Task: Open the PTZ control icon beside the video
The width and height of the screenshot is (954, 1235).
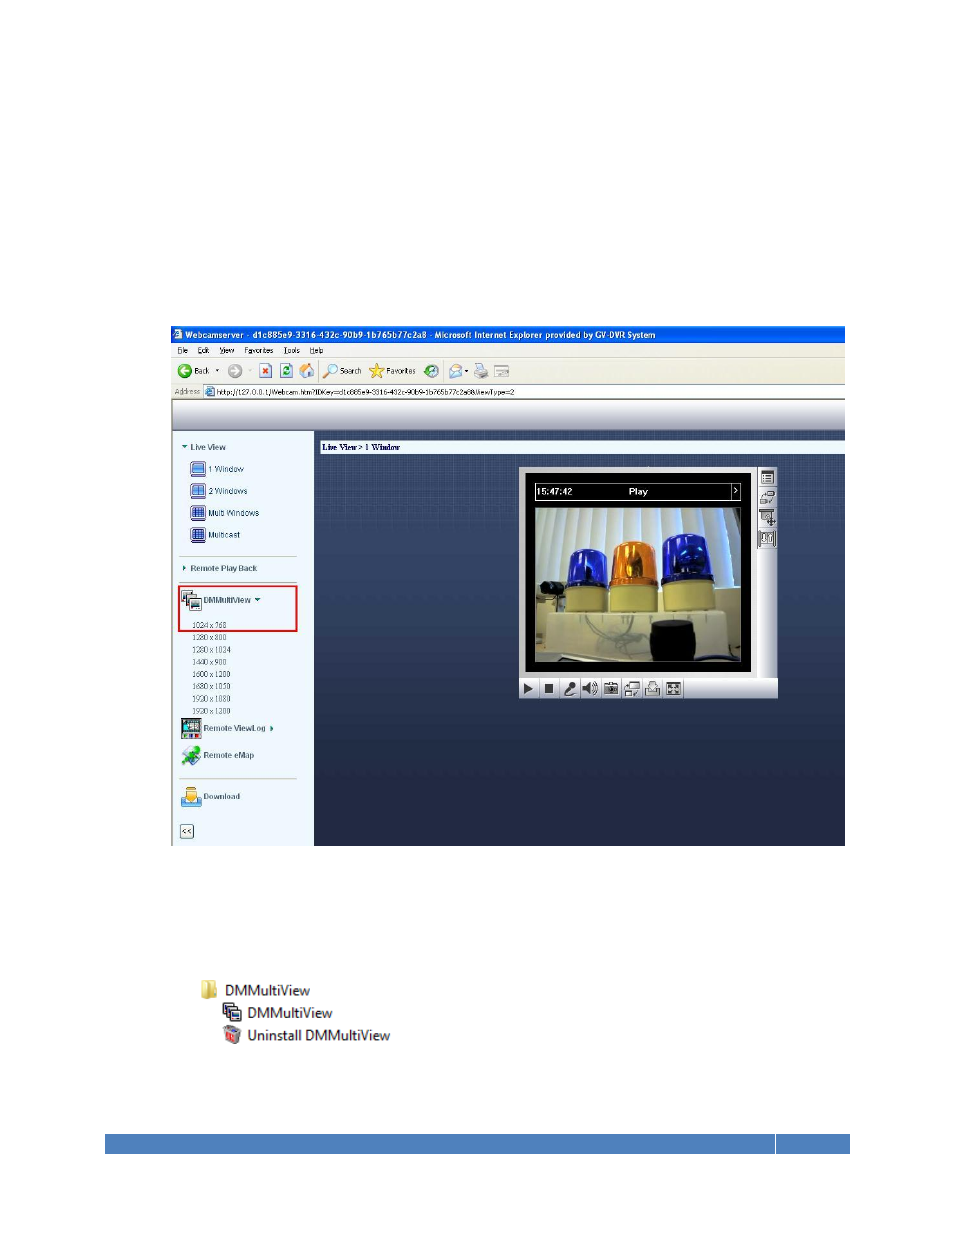Action: pos(767,517)
